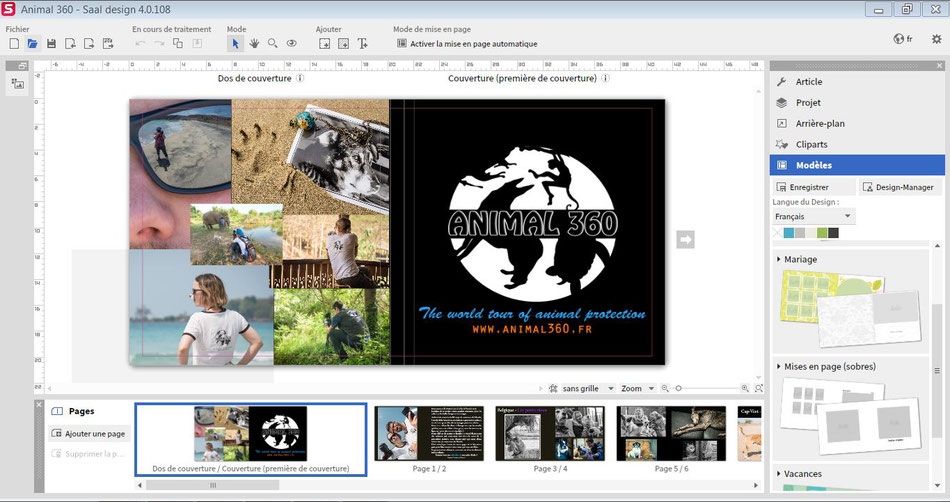Click the Pages strip horizontal scrollbar
Viewport: 950px width, 502px height.
pyautogui.click(x=213, y=485)
